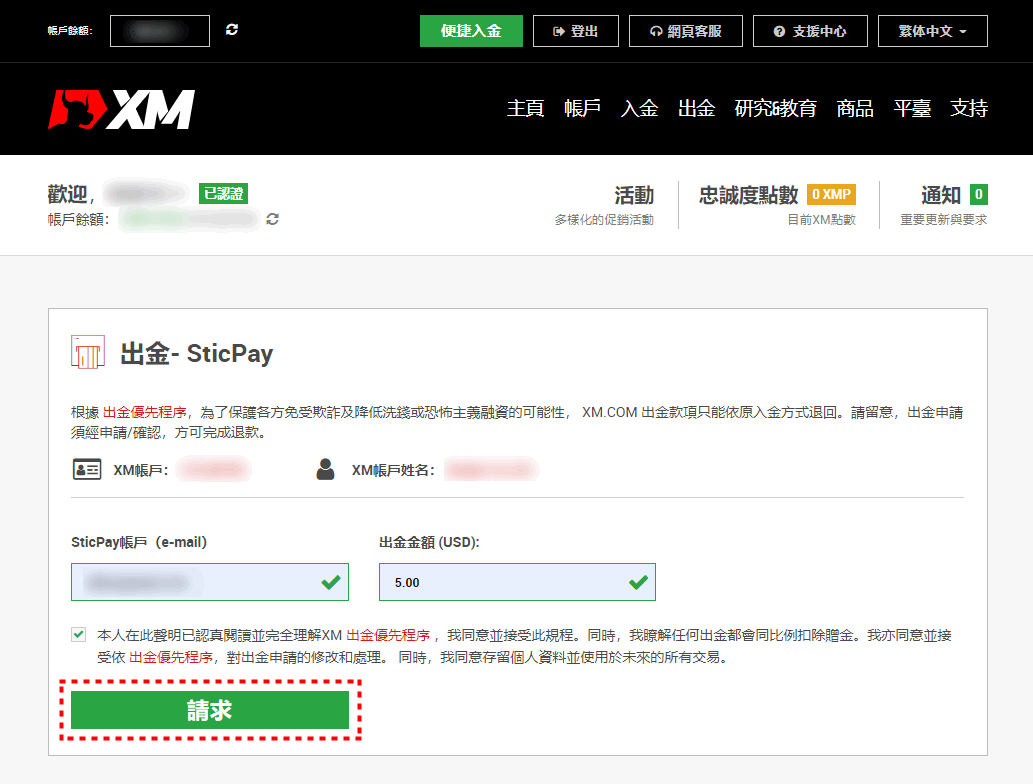Viewport: 1033px width, 784px height.
Task: Click the 便捷入金 green button
Action: 471,31
